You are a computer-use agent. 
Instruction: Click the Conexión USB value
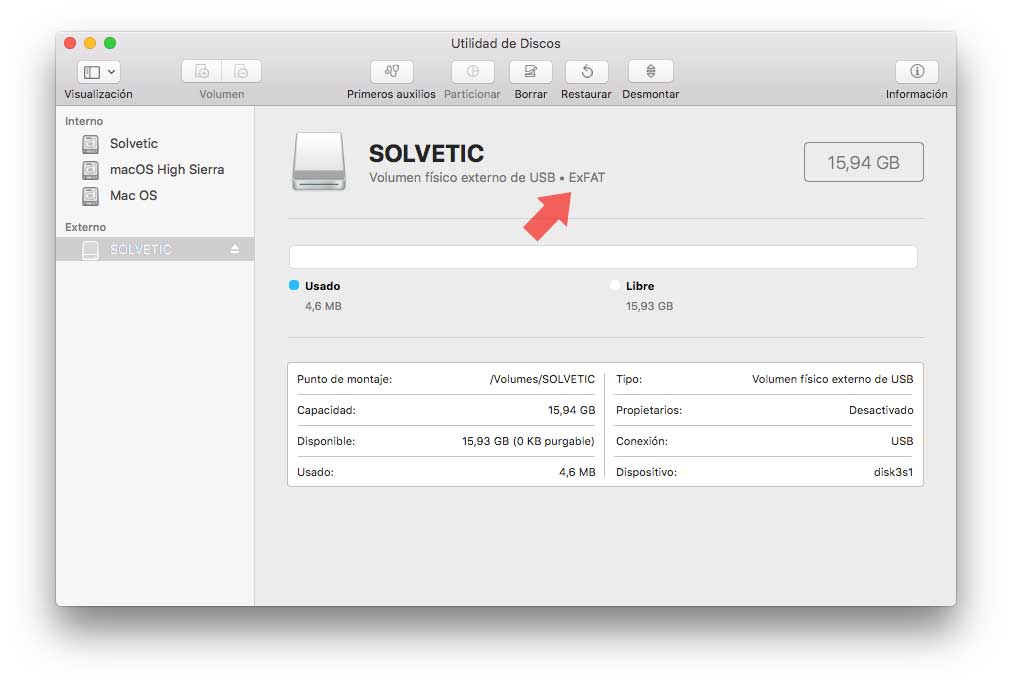[902, 441]
